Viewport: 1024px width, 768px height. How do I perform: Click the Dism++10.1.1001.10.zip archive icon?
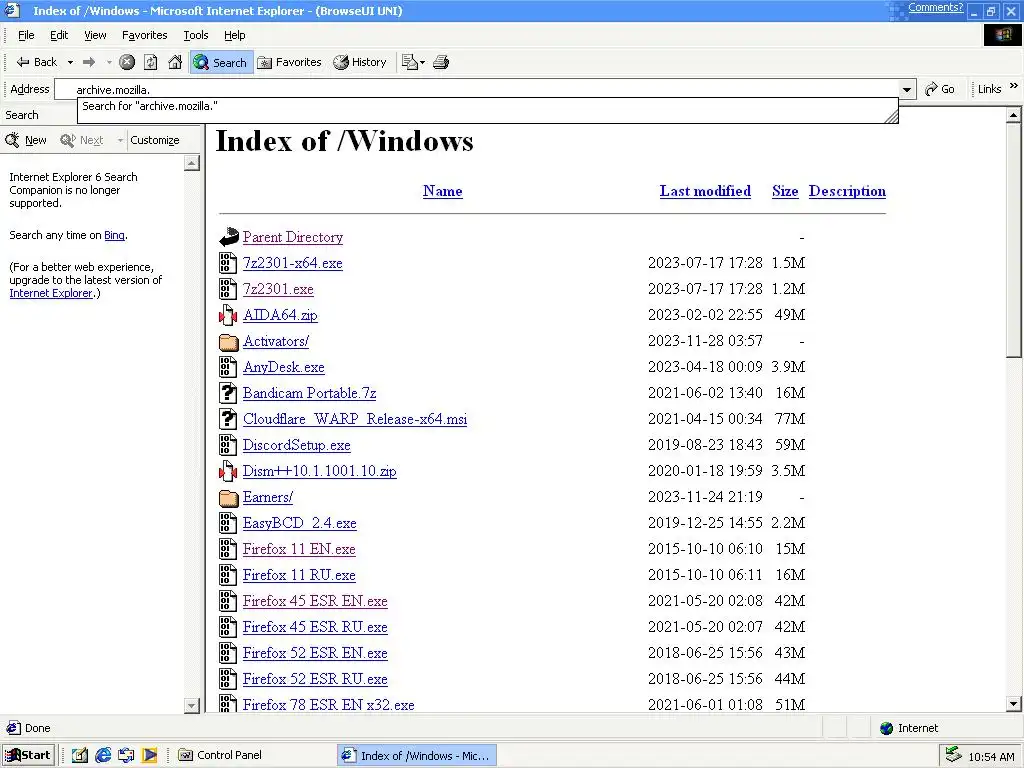[227, 471]
